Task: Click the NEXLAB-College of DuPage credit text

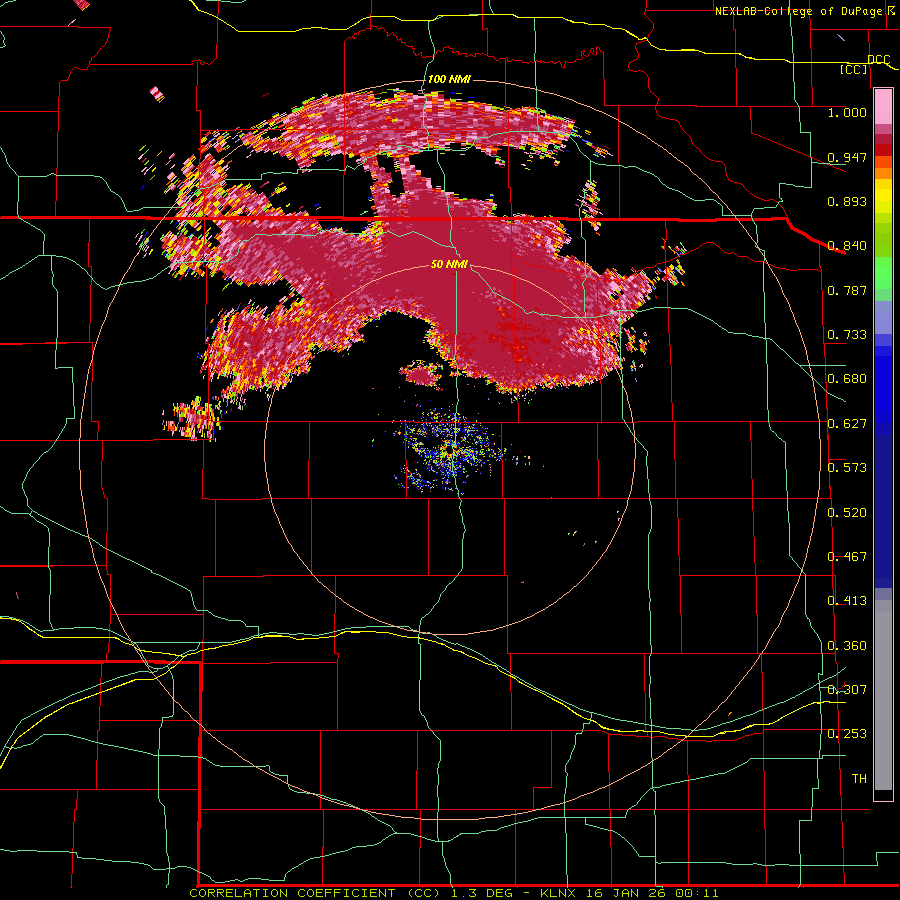Action: tap(801, 11)
